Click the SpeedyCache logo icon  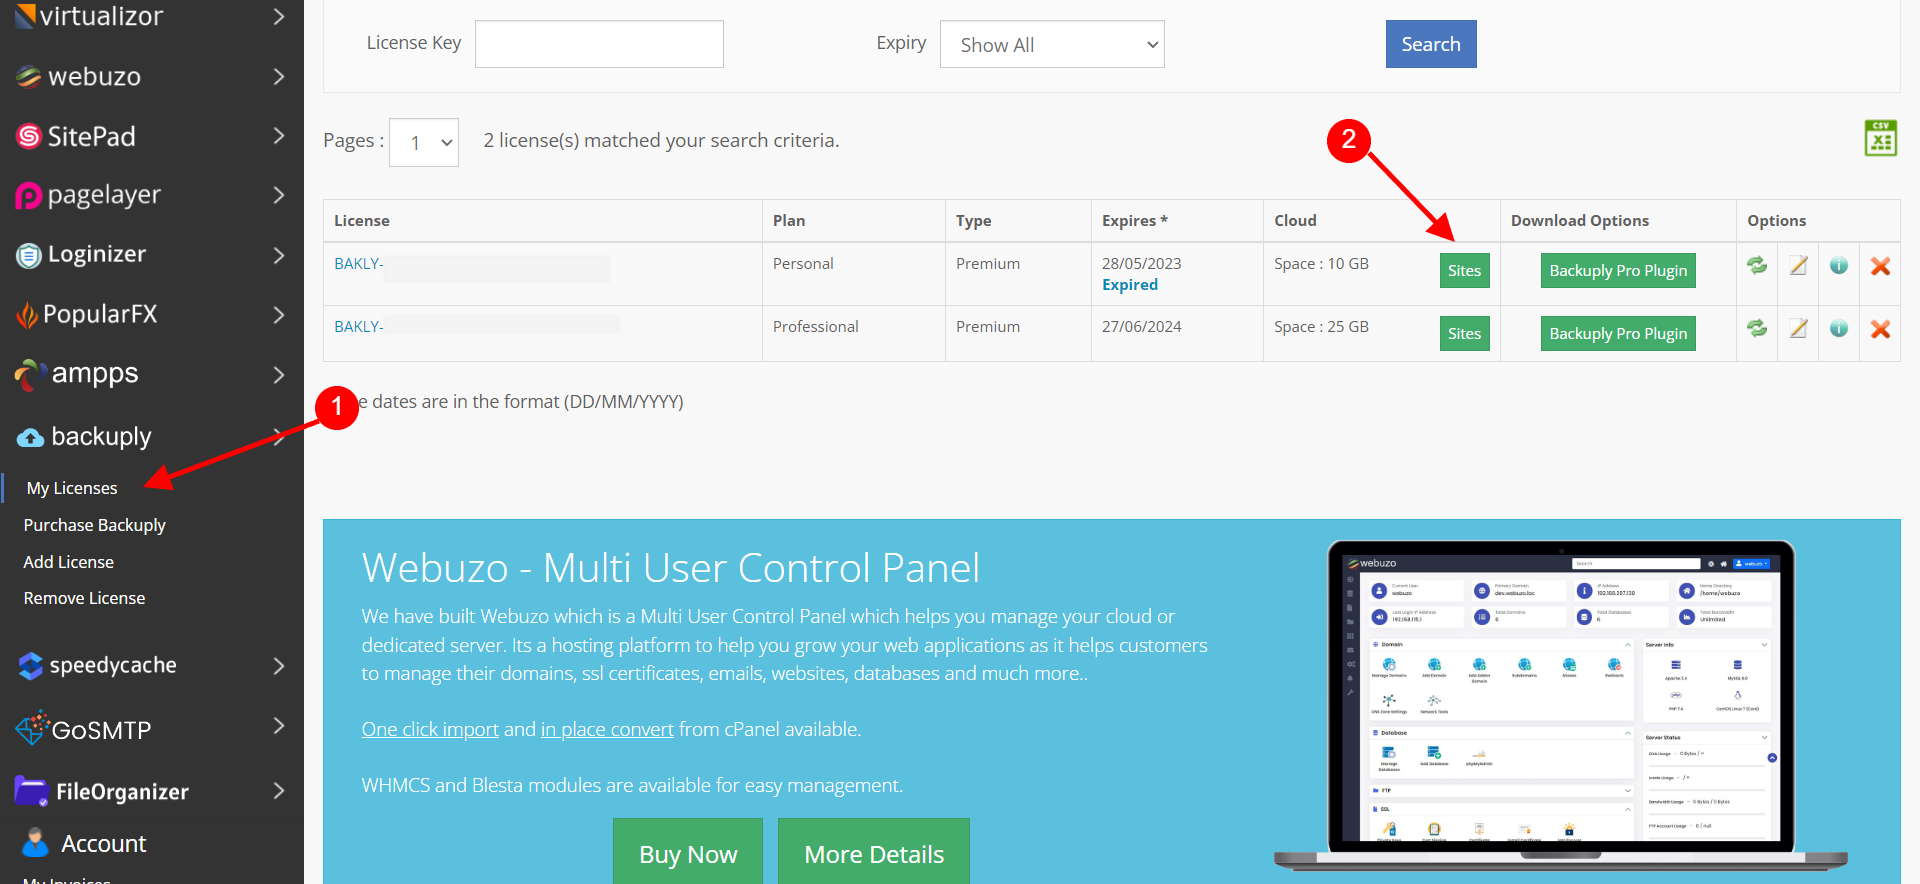click(31, 666)
